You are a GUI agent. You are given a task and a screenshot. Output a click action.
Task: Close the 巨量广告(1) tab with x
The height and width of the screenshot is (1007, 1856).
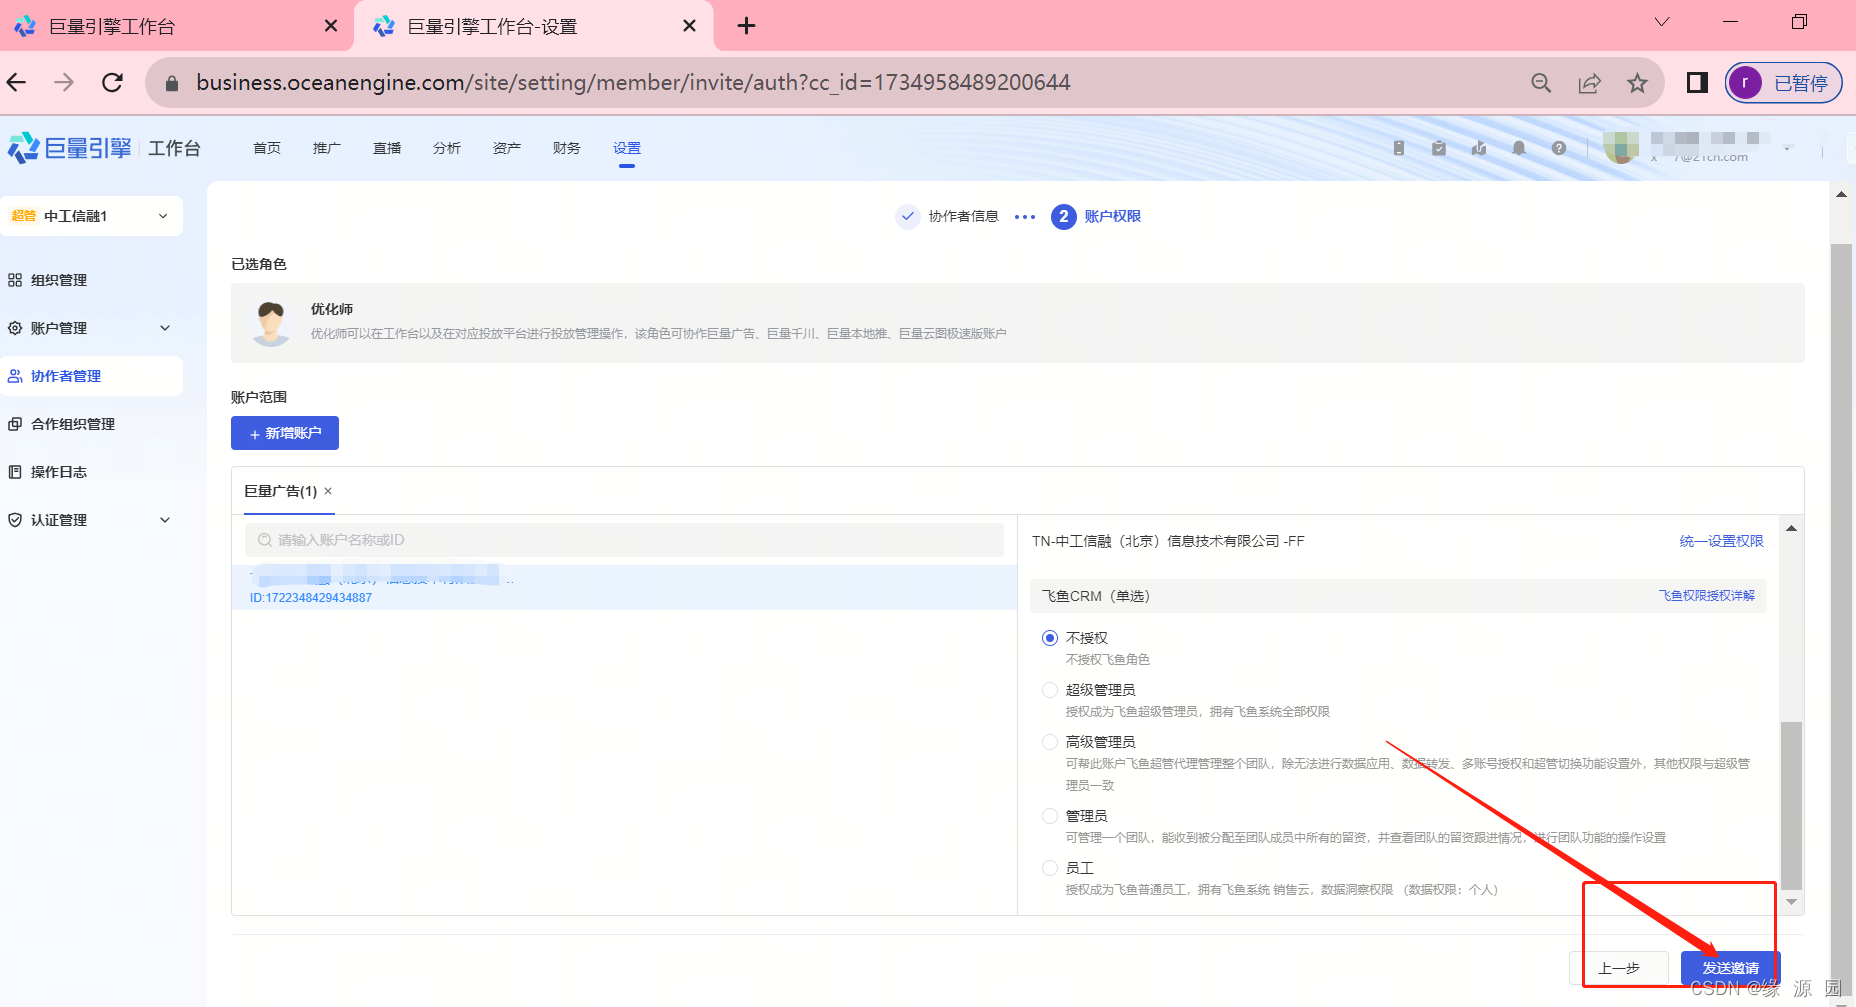point(328,491)
